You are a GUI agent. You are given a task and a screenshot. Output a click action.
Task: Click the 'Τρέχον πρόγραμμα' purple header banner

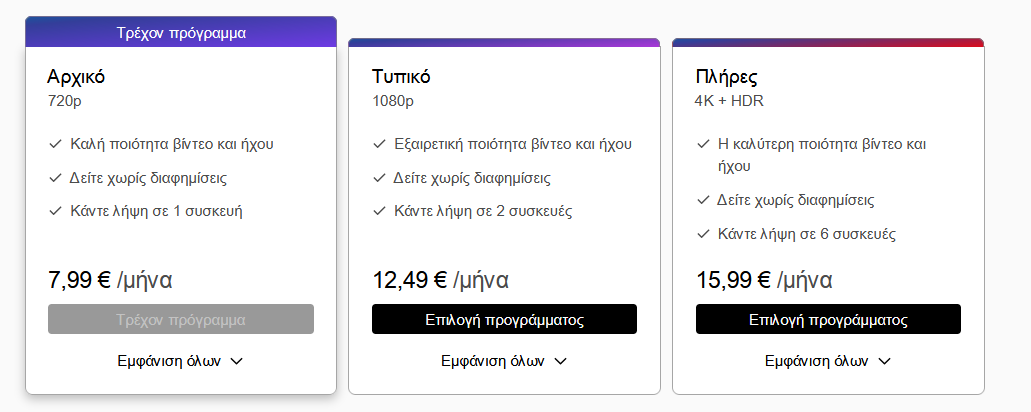tap(181, 32)
